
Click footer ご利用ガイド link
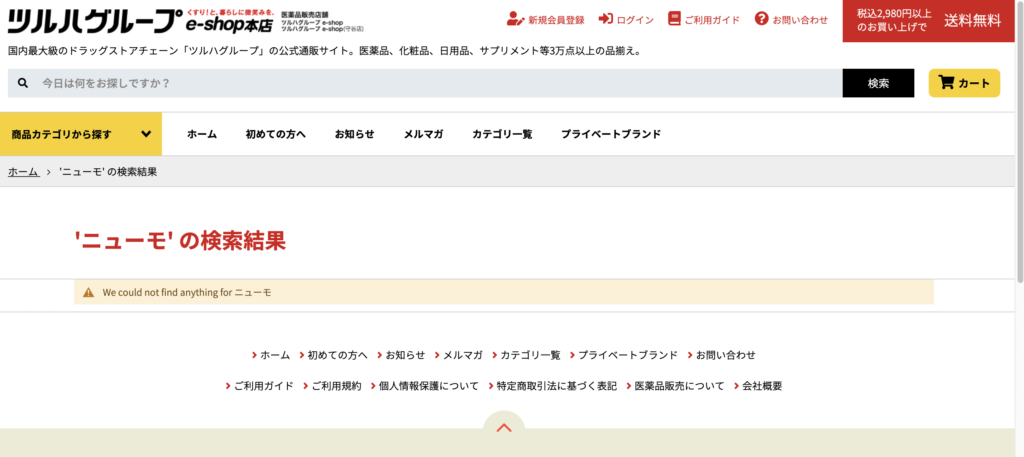(264, 386)
